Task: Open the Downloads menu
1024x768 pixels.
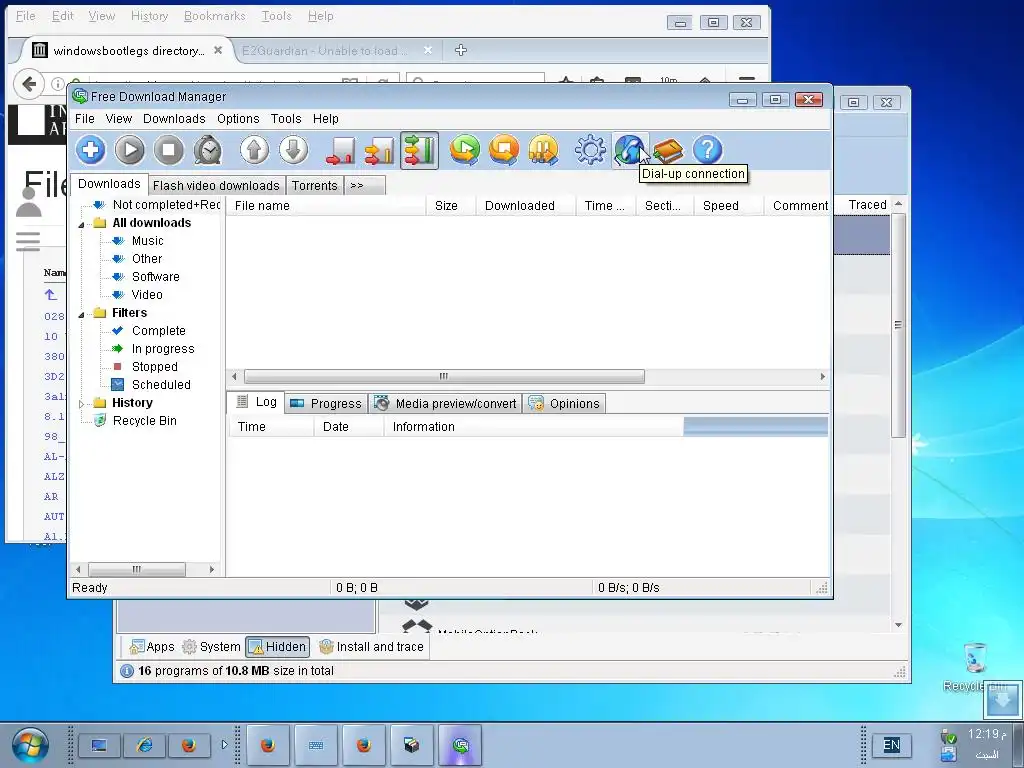Action: coord(174,119)
